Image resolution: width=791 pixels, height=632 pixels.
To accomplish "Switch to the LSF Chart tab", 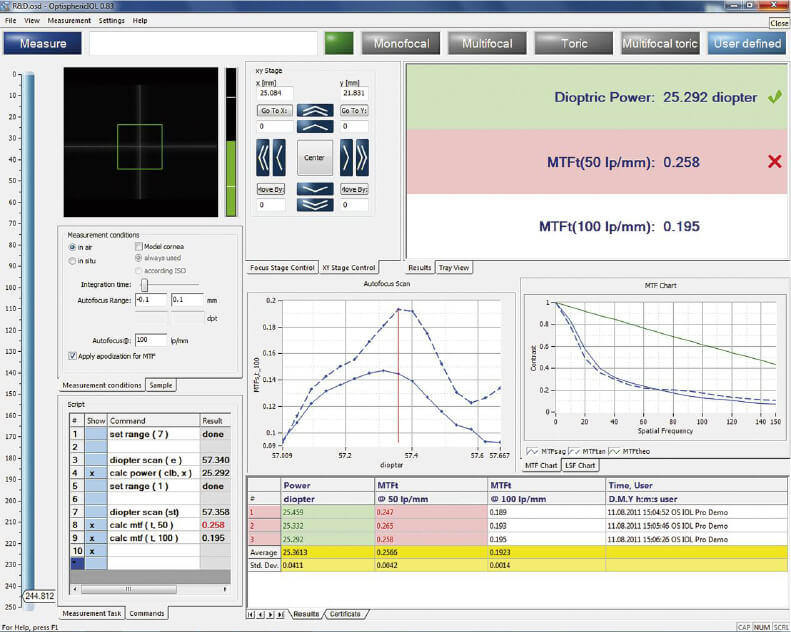I will 580,465.
